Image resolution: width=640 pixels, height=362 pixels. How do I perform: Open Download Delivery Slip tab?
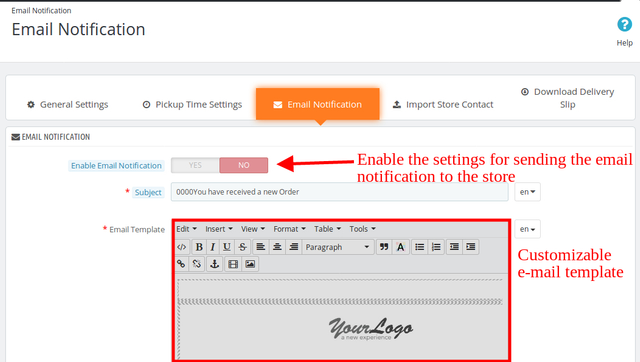click(568, 98)
